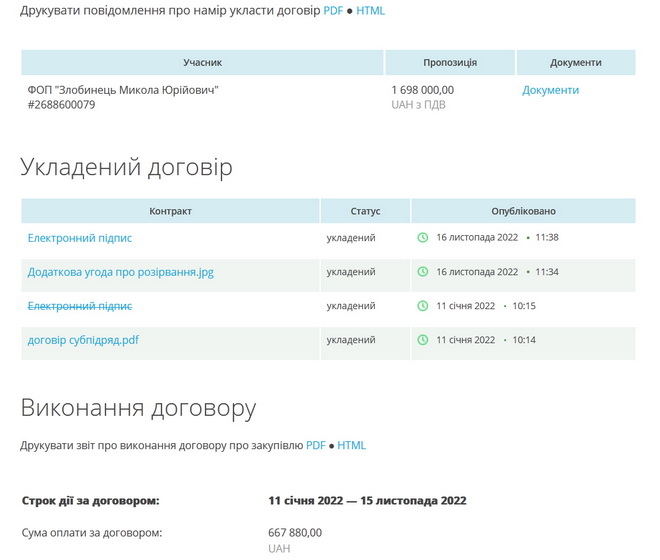Open Додаткова угода про розірвання.jpg file
This screenshot has width=660, height=560.
(120, 272)
